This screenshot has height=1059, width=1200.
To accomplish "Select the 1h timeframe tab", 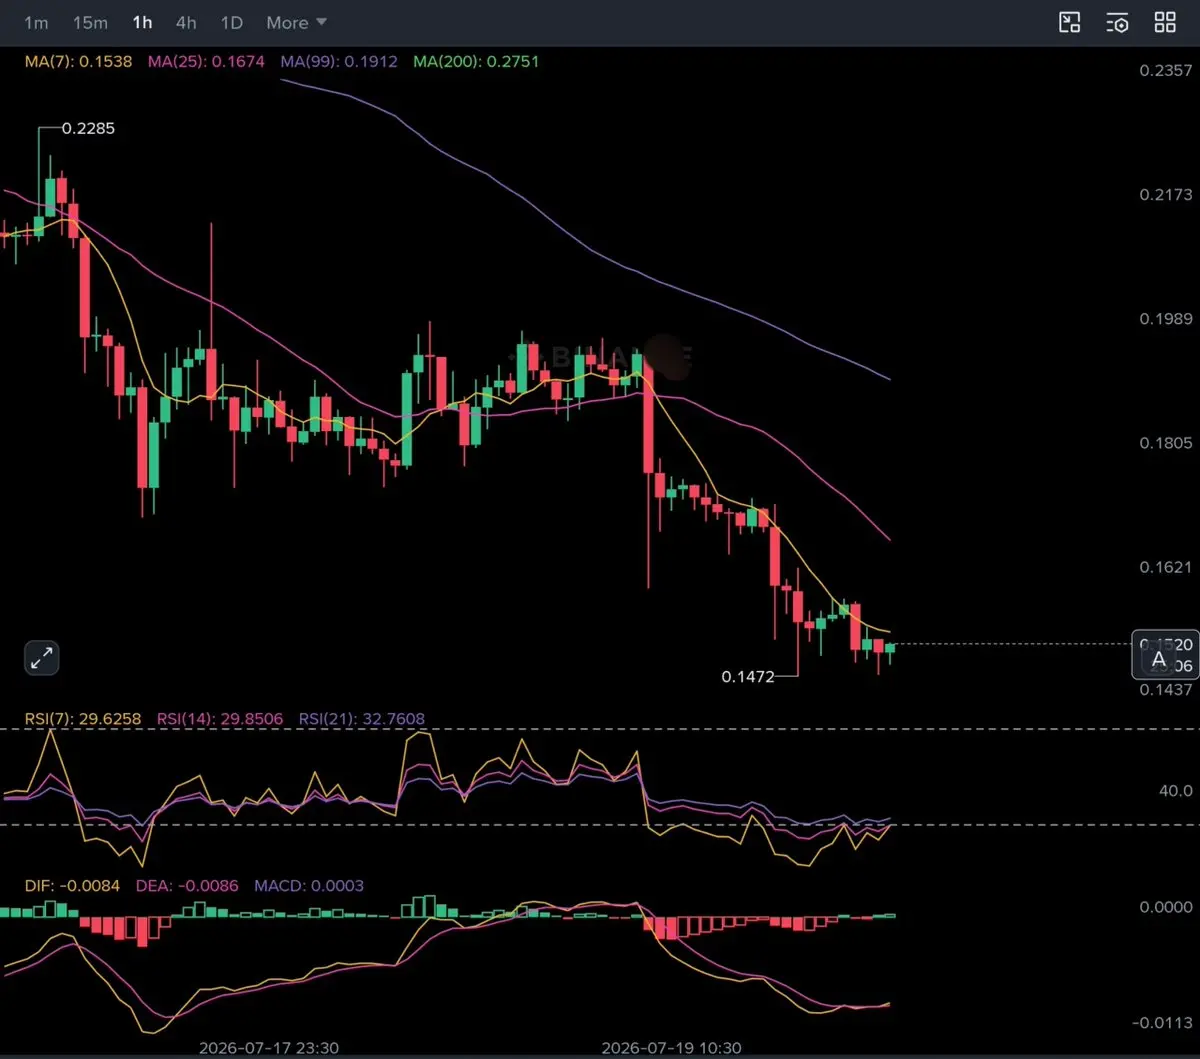I will (142, 22).
